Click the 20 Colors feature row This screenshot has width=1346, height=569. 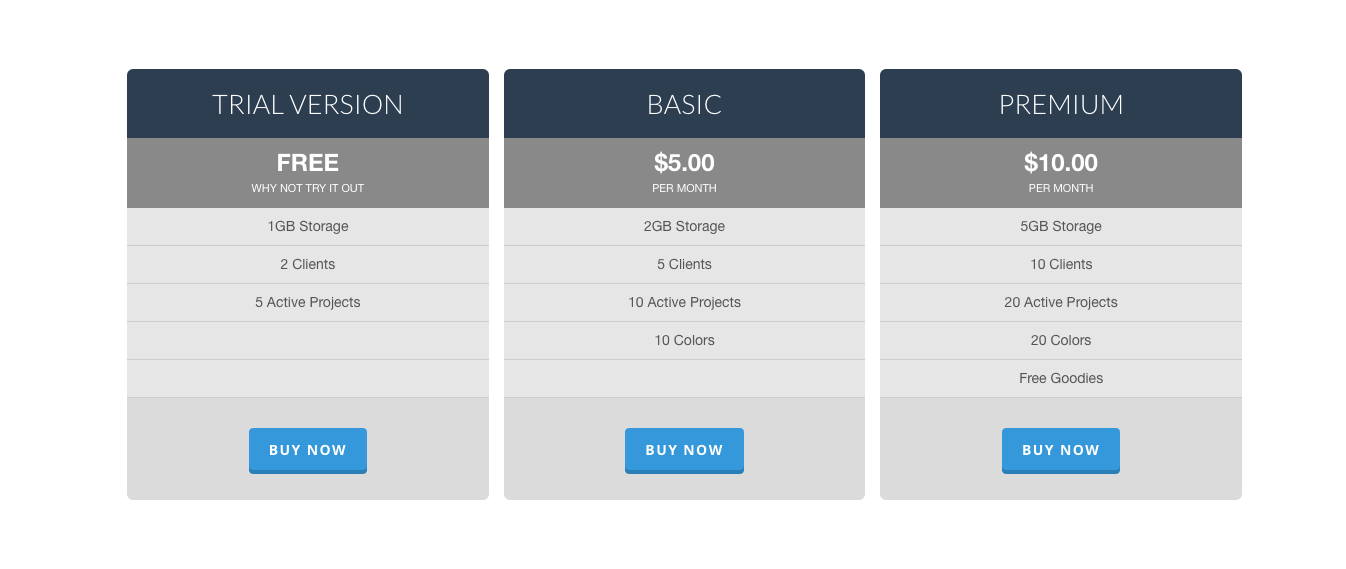[x=1061, y=341]
